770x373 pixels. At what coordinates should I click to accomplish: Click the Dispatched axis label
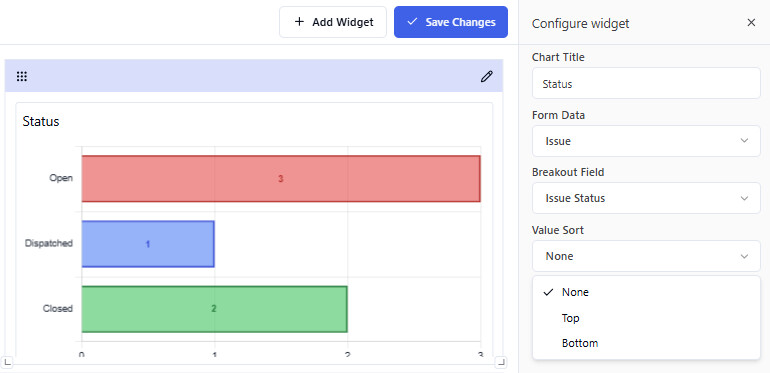pyautogui.click(x=49, y=243)
